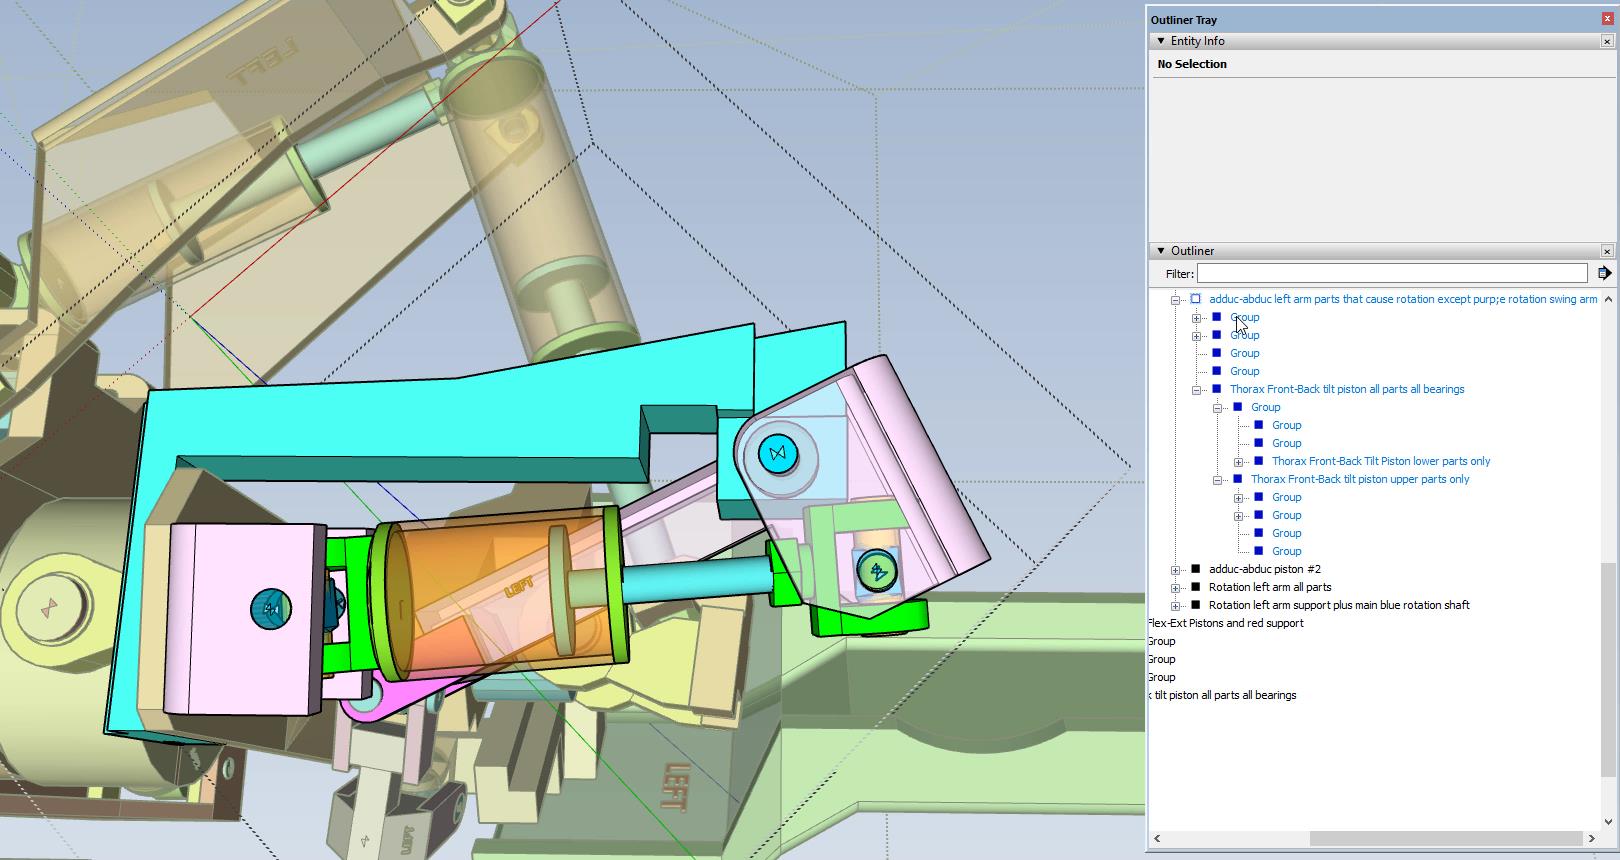Collapse 'Thorax Front-Back tilt piston all parts all bearings'

click(1197, 390)
